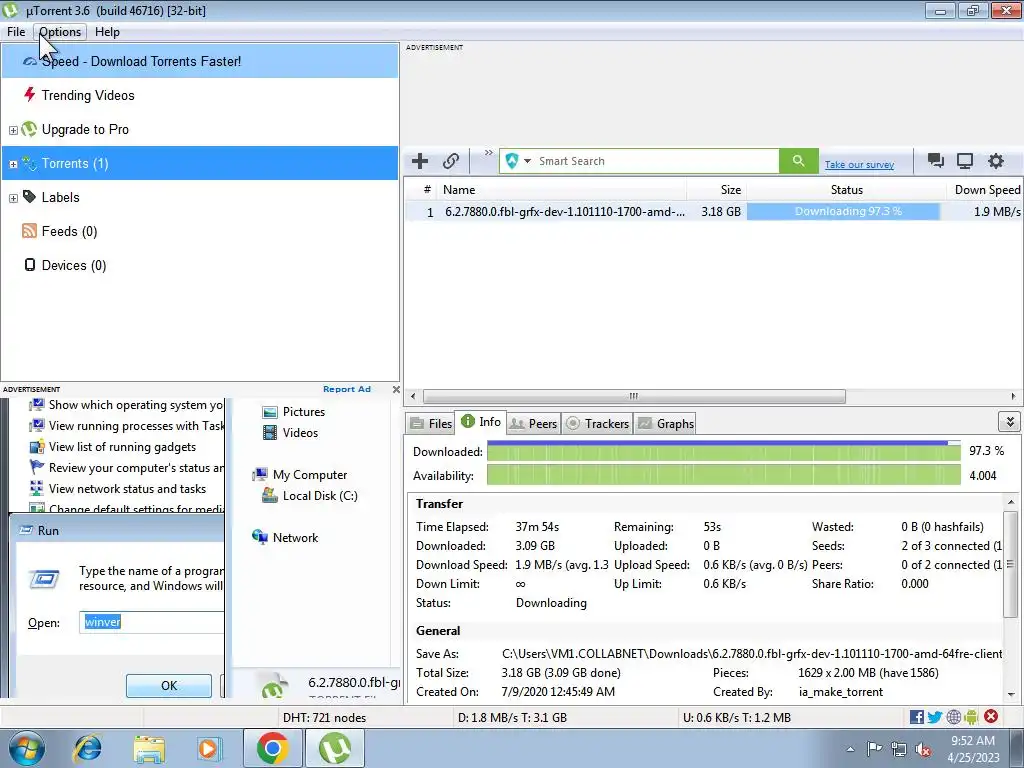Switch to the Files tab

pyautogui.click(x=430, y=423)
